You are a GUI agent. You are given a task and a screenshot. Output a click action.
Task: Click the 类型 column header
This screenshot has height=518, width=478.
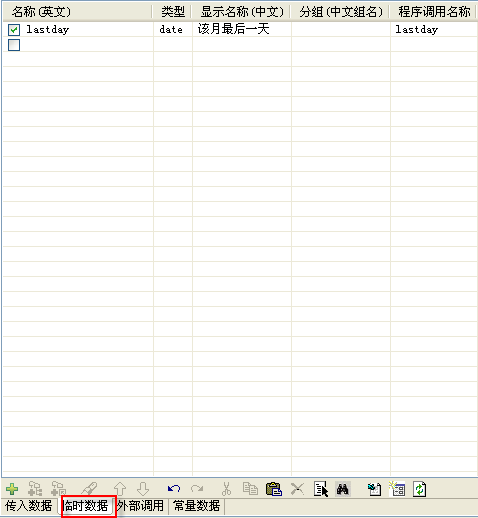(172, 12)
